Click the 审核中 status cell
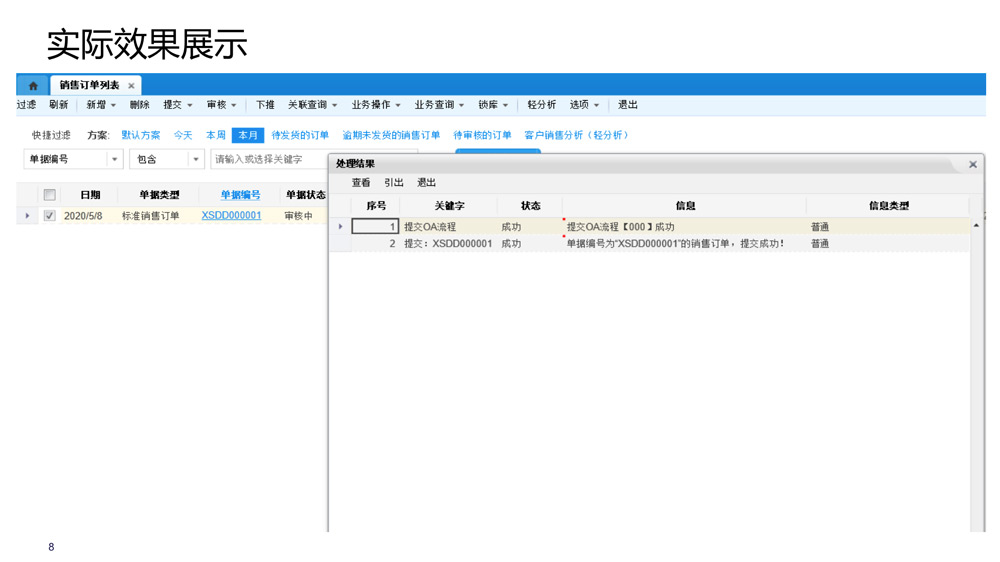This screenshot has height=562, width=1000. pos(298,216)
